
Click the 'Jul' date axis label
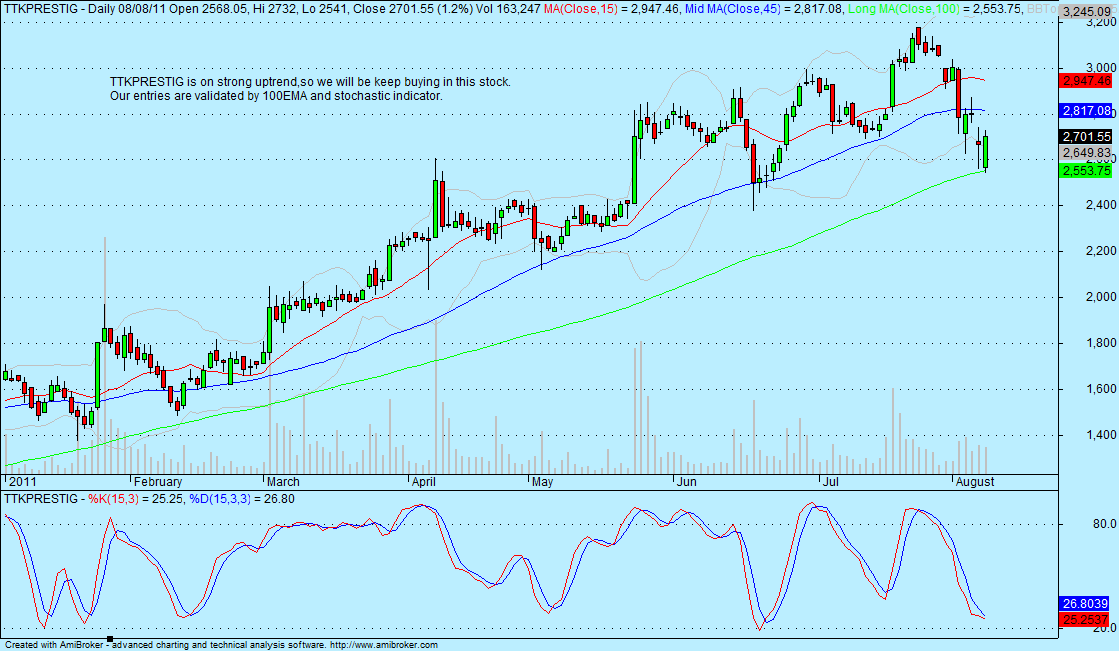[831, 482]
